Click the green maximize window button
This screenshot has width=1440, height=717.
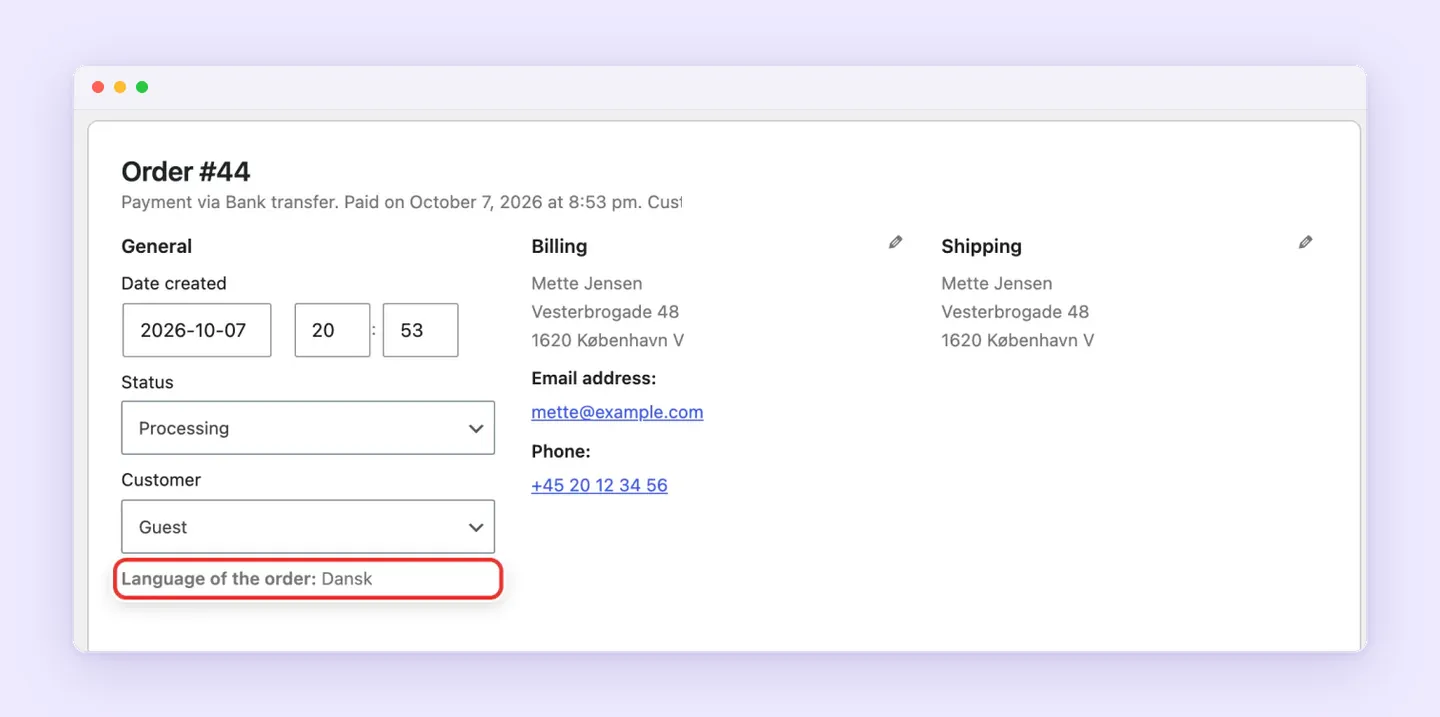click(x=142, y=87)
